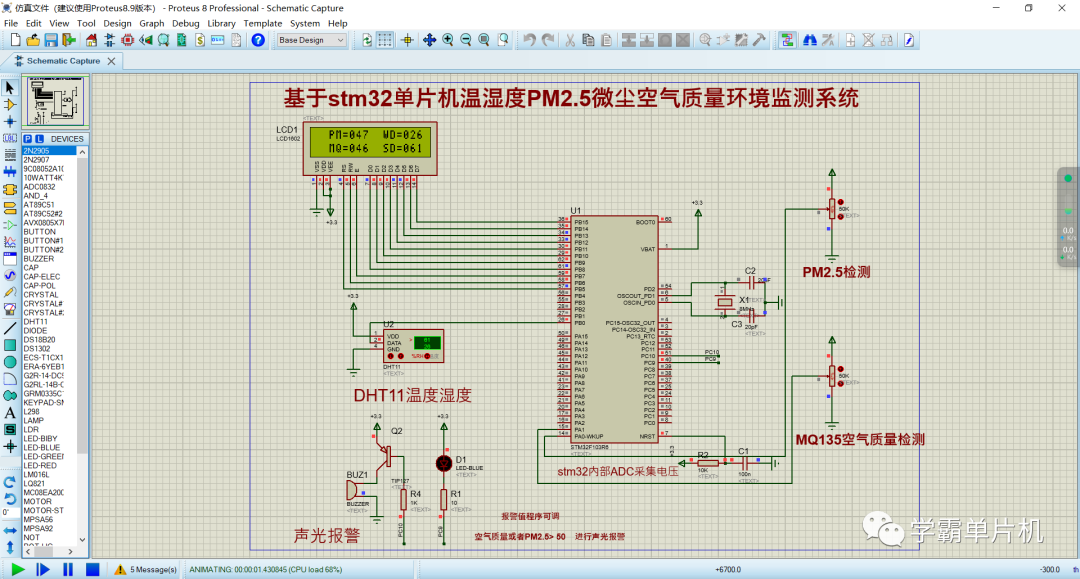Select the Wire Label (LBL) mode tool

(x=10, y=138)
